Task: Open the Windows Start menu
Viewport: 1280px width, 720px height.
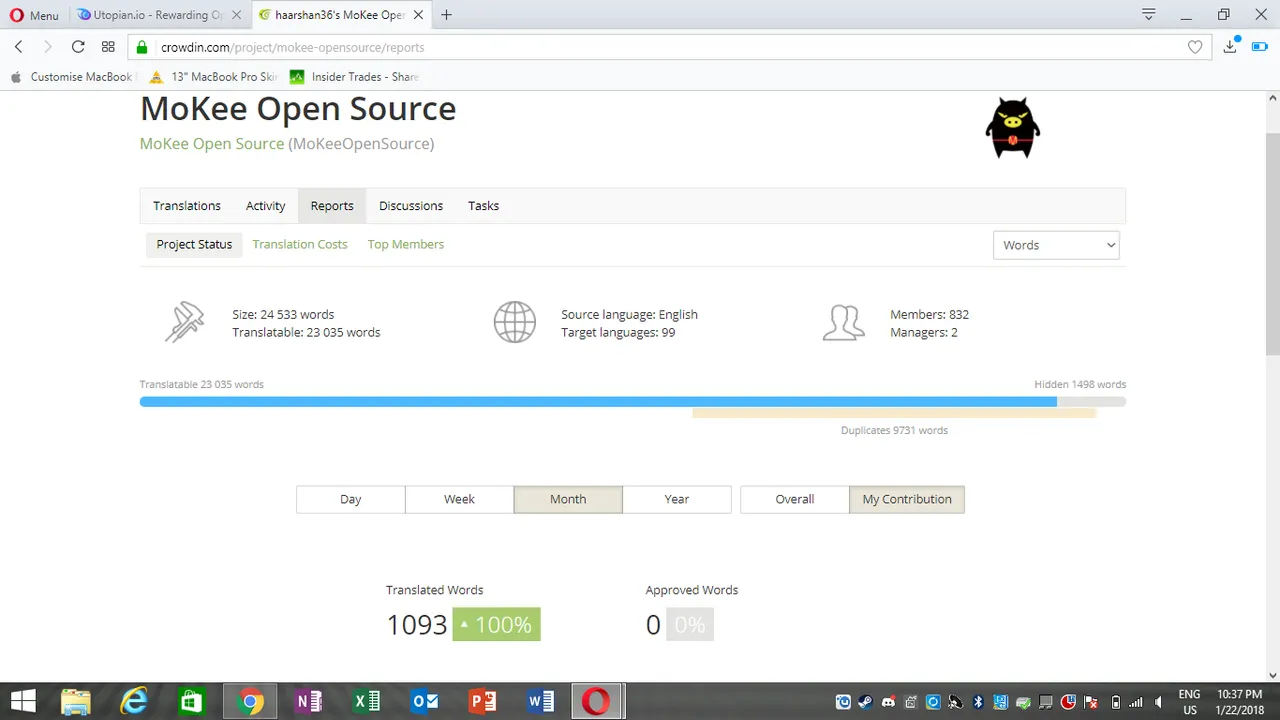Action: pos(22,701)
